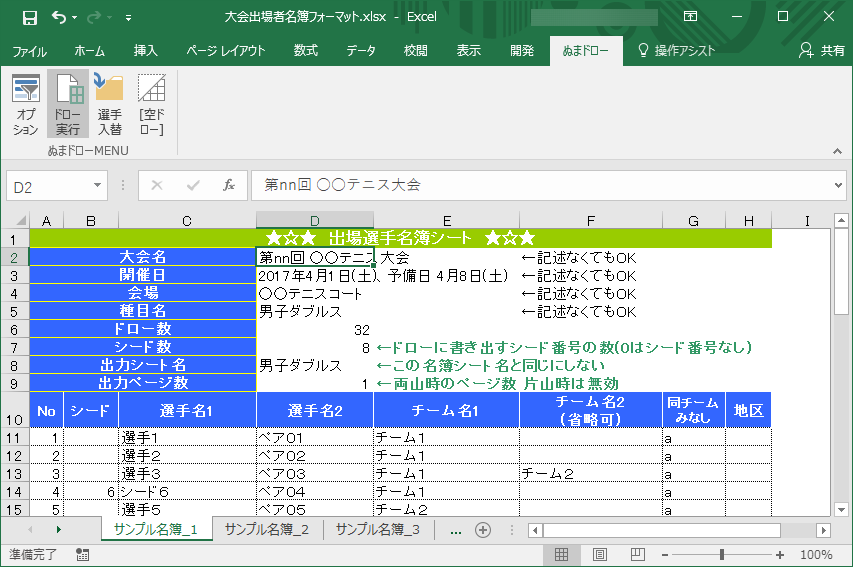
Task: Click horizontal scrollbar right arrow
Action: point(824,531)
